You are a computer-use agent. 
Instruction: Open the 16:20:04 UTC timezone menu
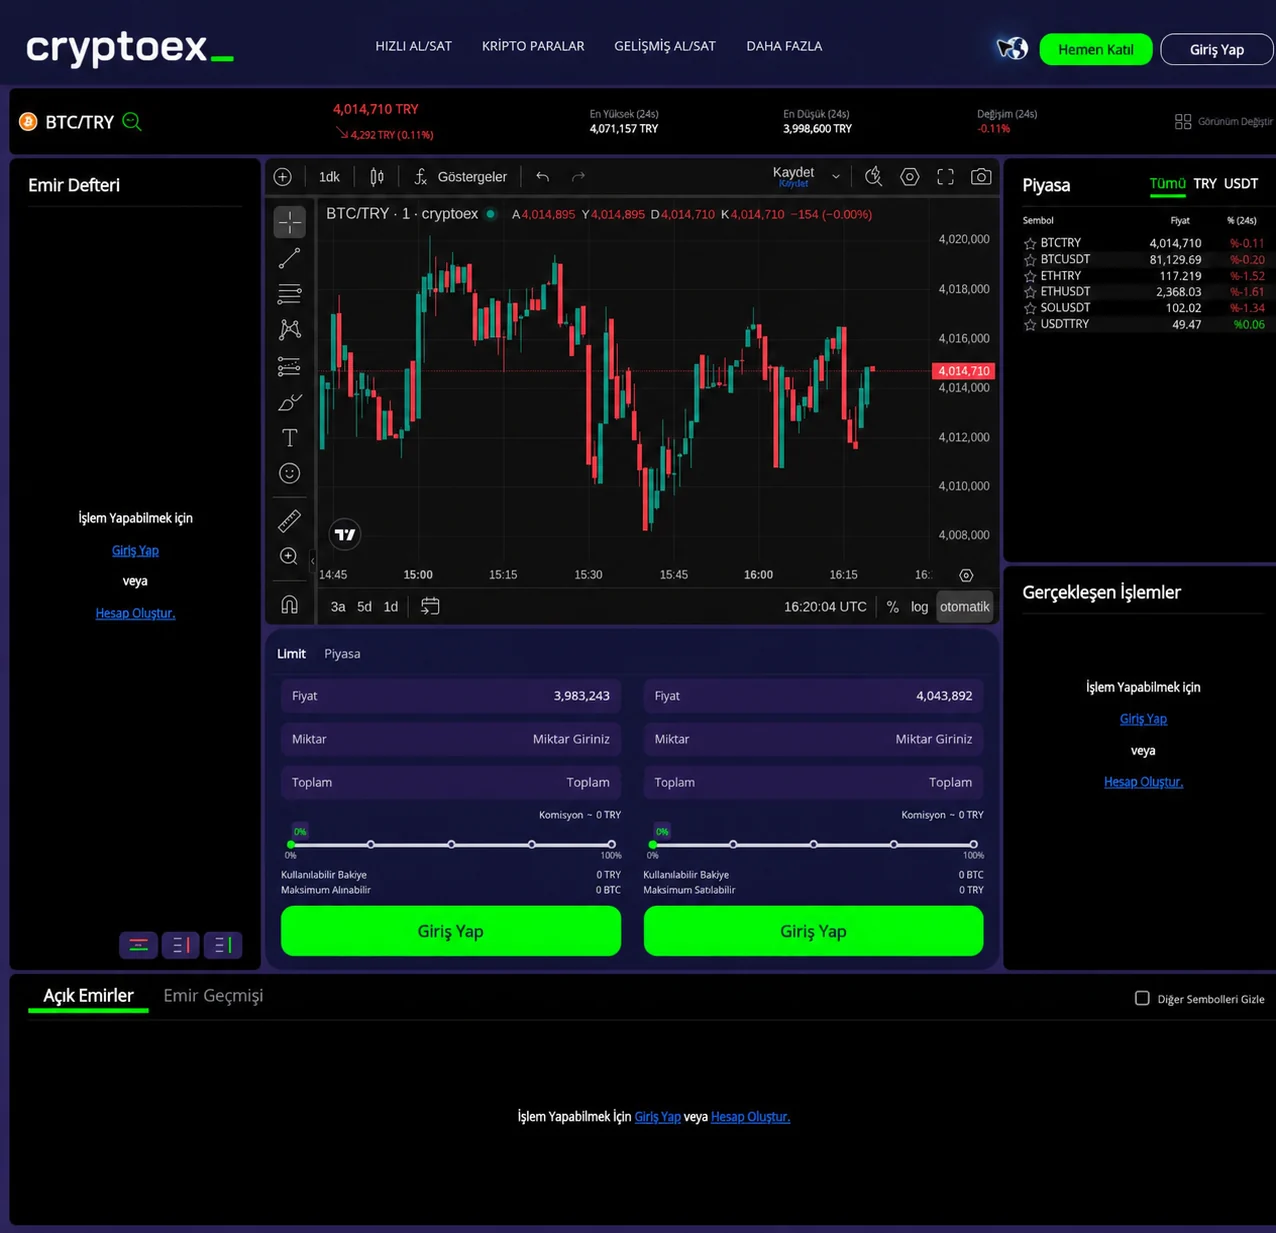pos(825,607)
